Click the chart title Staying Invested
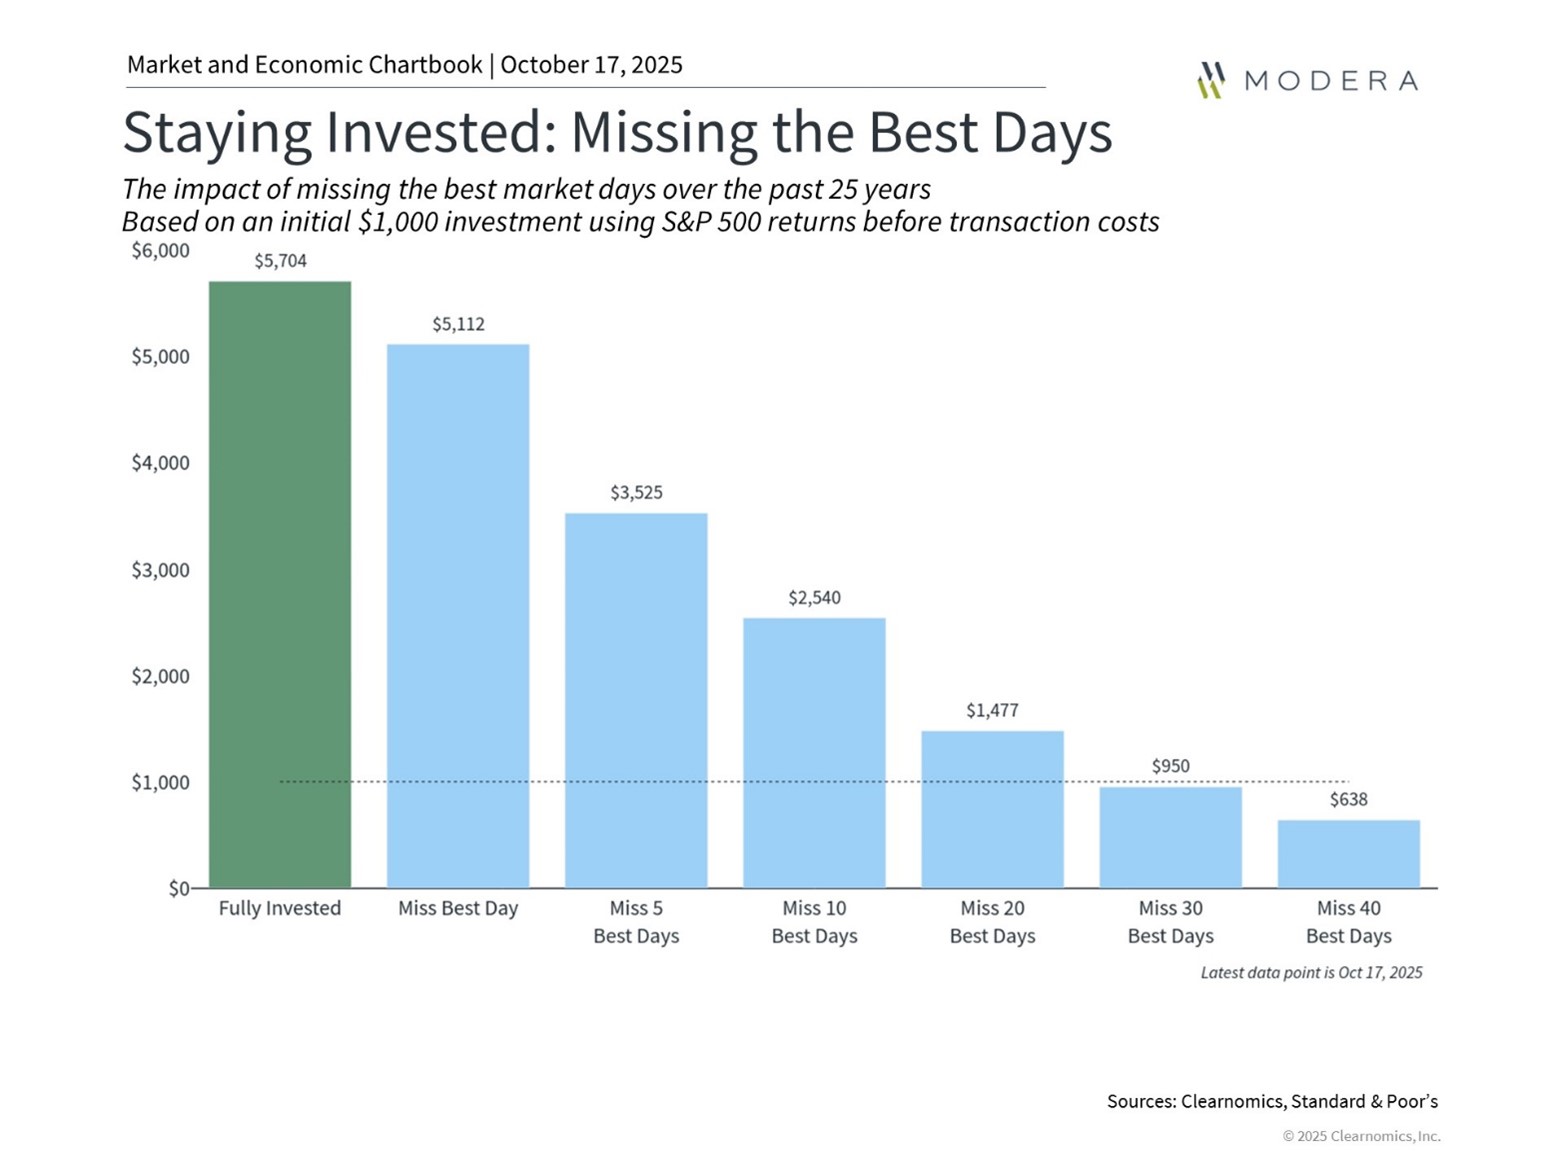 (x=617, y=132)
